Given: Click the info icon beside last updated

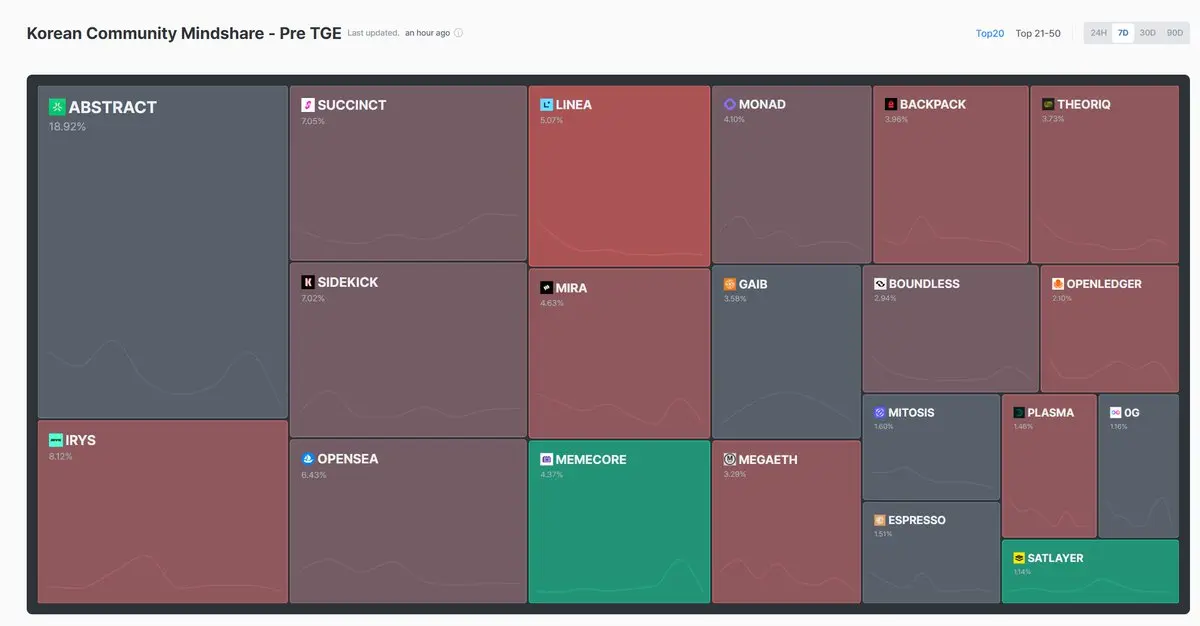Looking at the screenshot, I should point(459,33).
